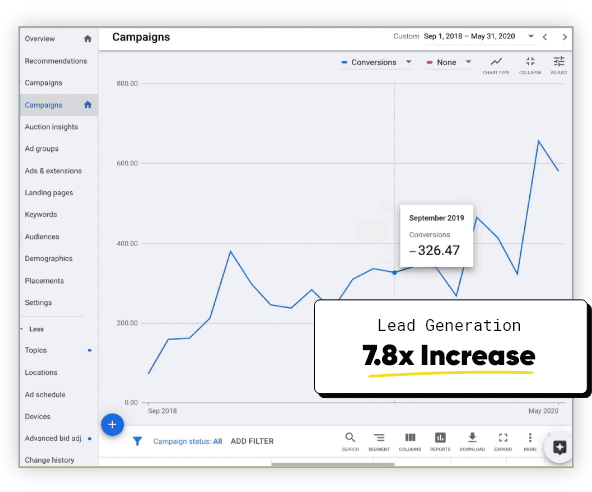Open Overview in the sidebar
This screenshot has height=492, width=592.
coord(40,39)
